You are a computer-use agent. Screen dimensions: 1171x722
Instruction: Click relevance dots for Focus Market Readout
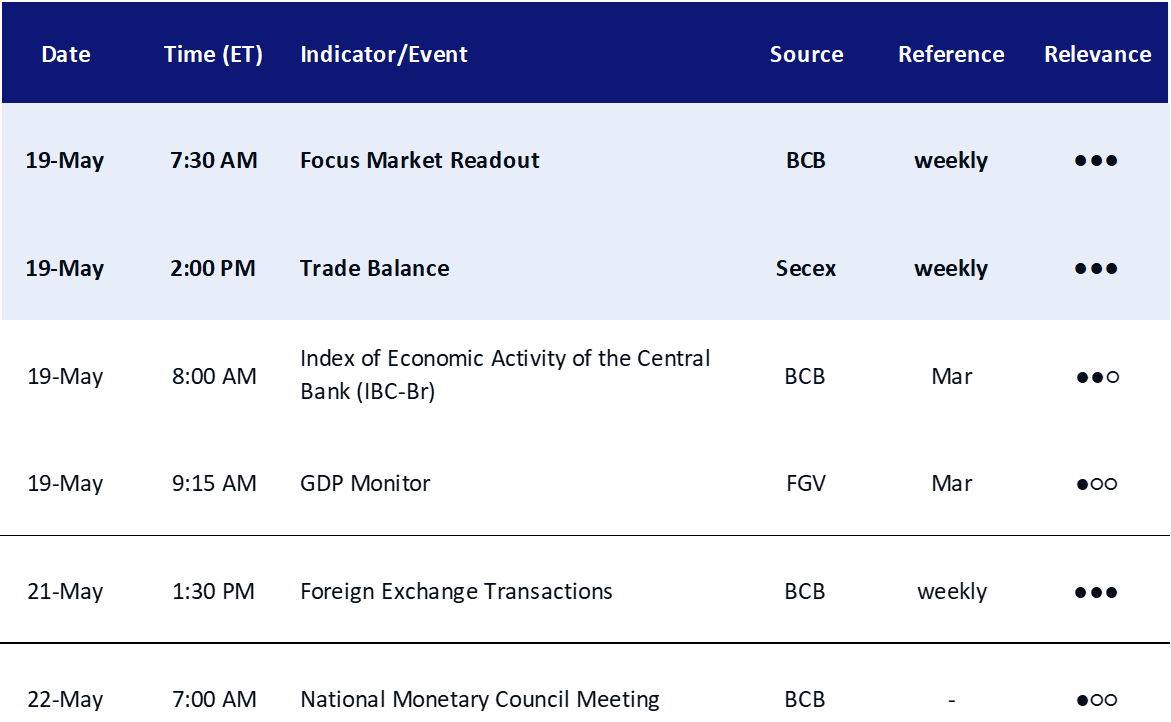1096,161
